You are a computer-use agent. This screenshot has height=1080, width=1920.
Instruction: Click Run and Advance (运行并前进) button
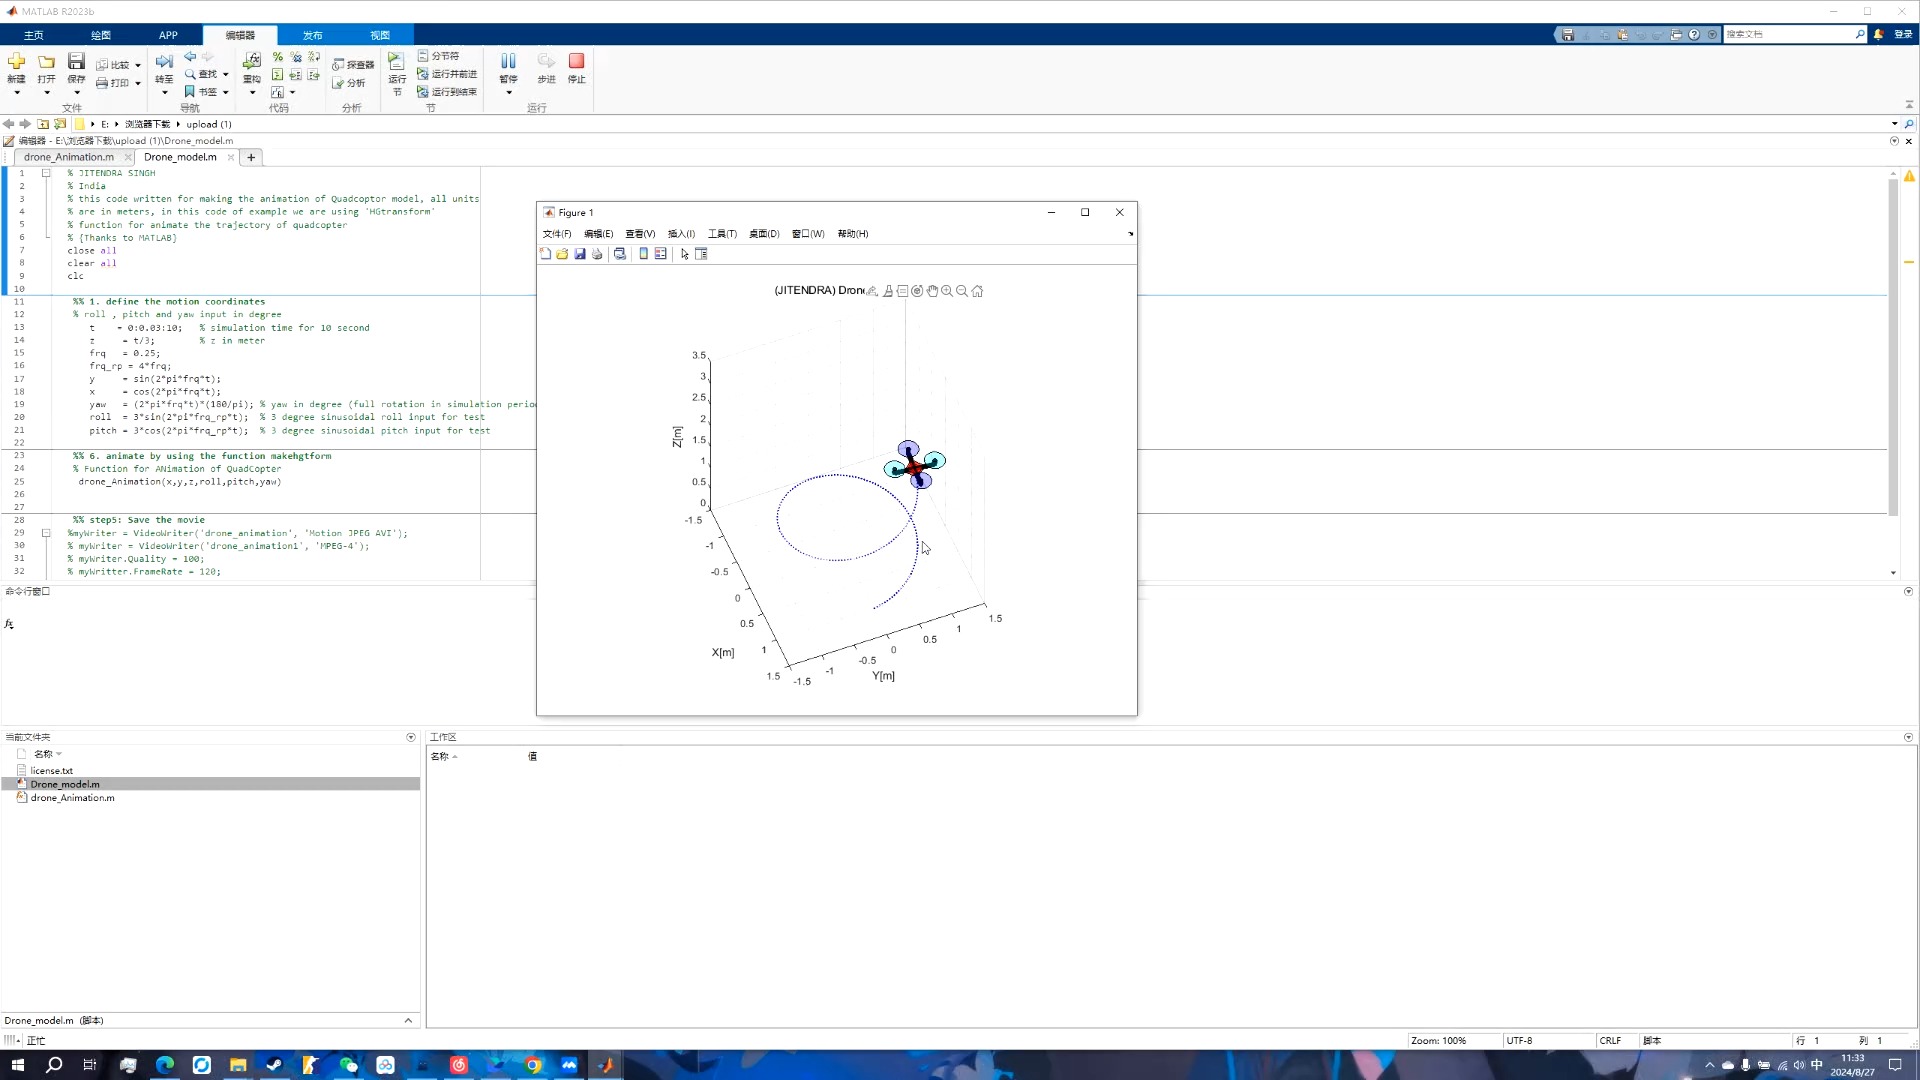coord(447,74)
